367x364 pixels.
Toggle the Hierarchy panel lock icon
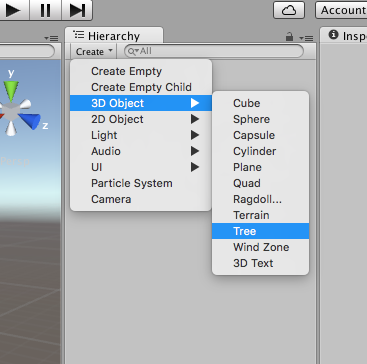pos(290,37)
